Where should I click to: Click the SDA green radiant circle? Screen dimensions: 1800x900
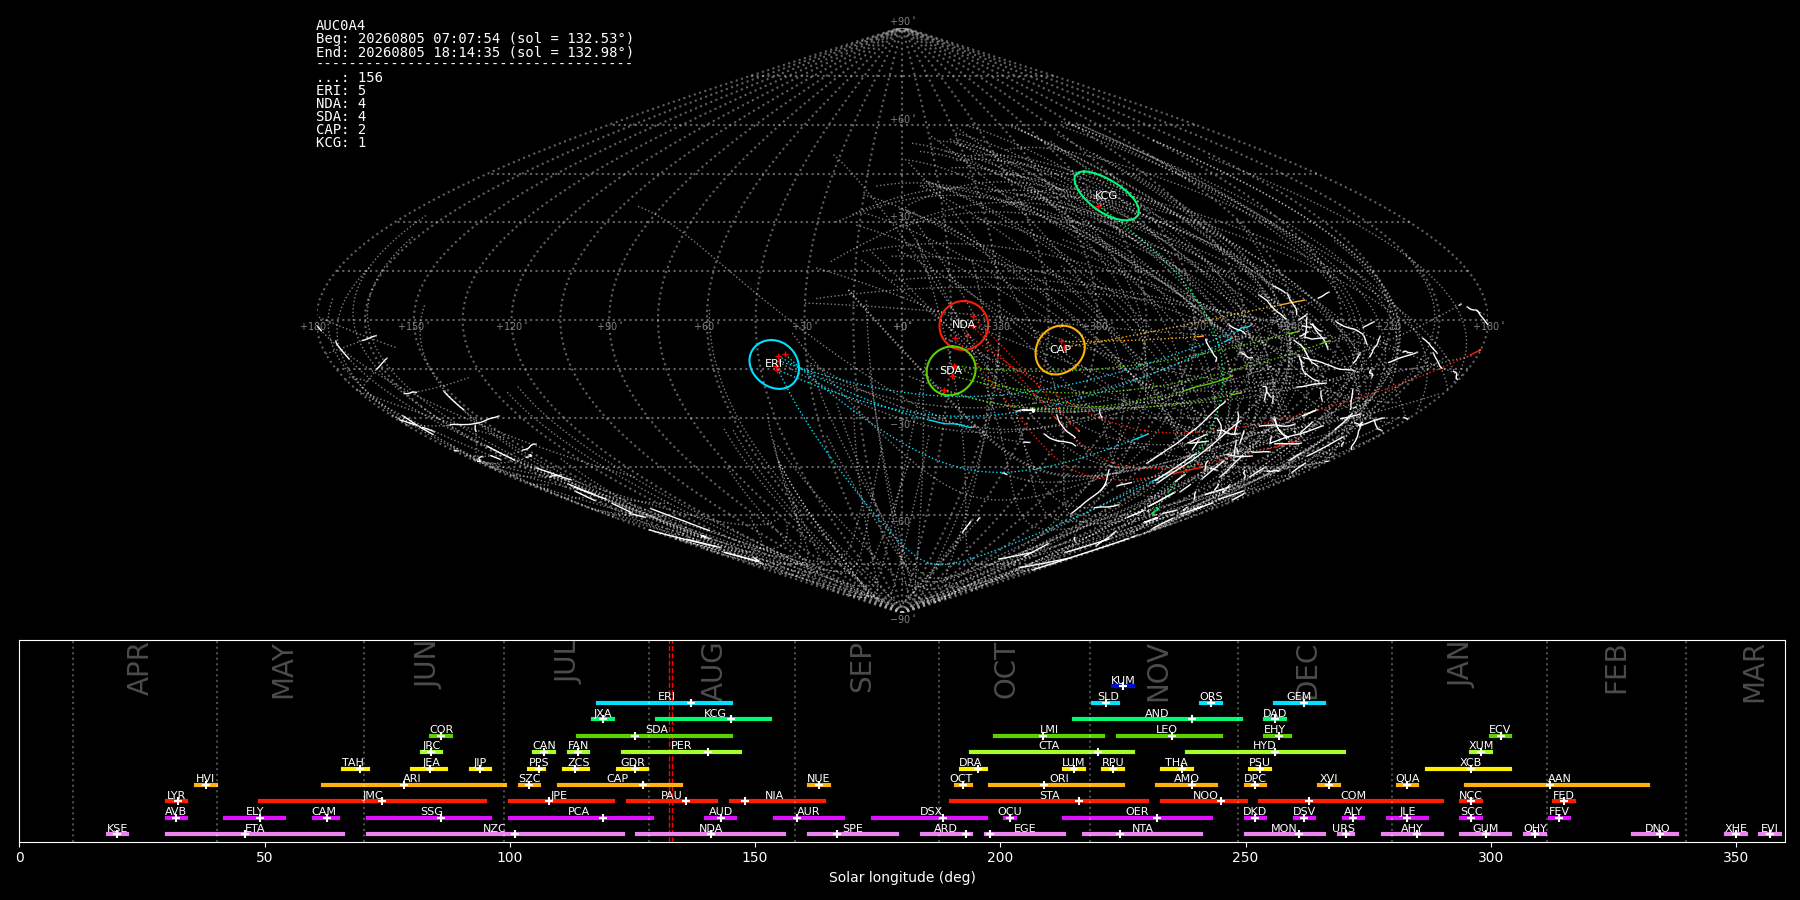pos(951,371)
